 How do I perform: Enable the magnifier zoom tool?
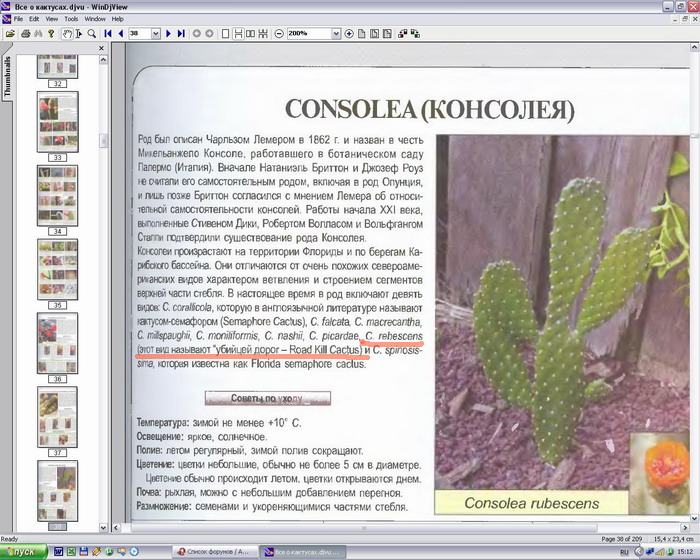[91, 33]
